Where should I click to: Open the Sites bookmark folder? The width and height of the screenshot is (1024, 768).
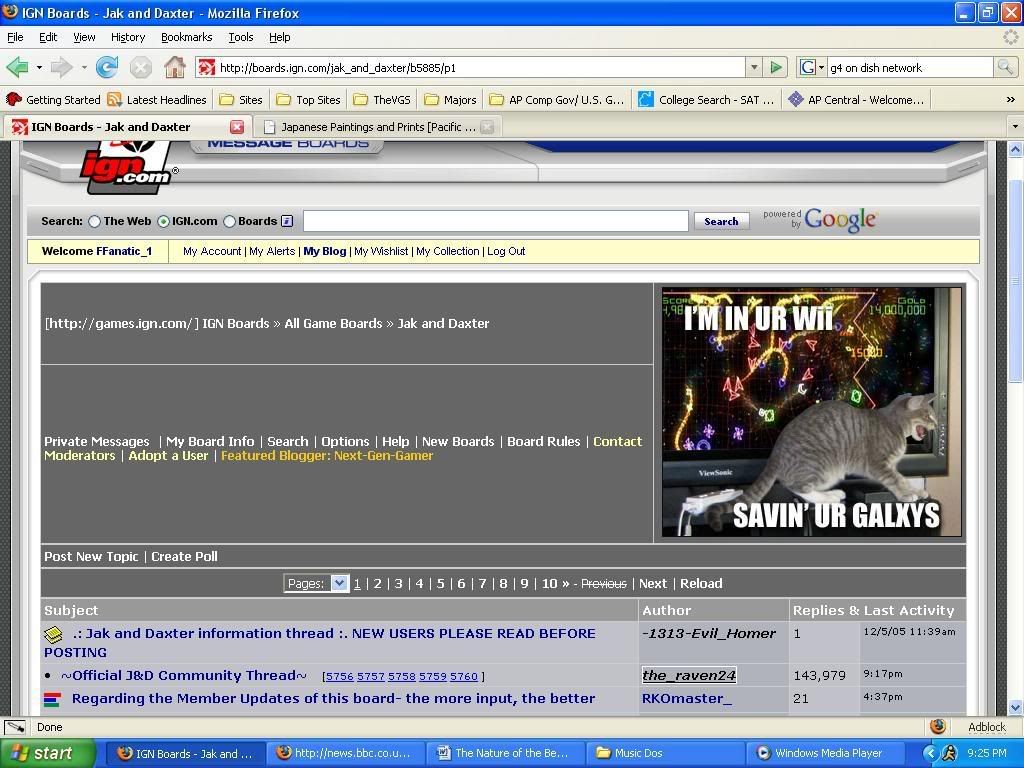241,100
